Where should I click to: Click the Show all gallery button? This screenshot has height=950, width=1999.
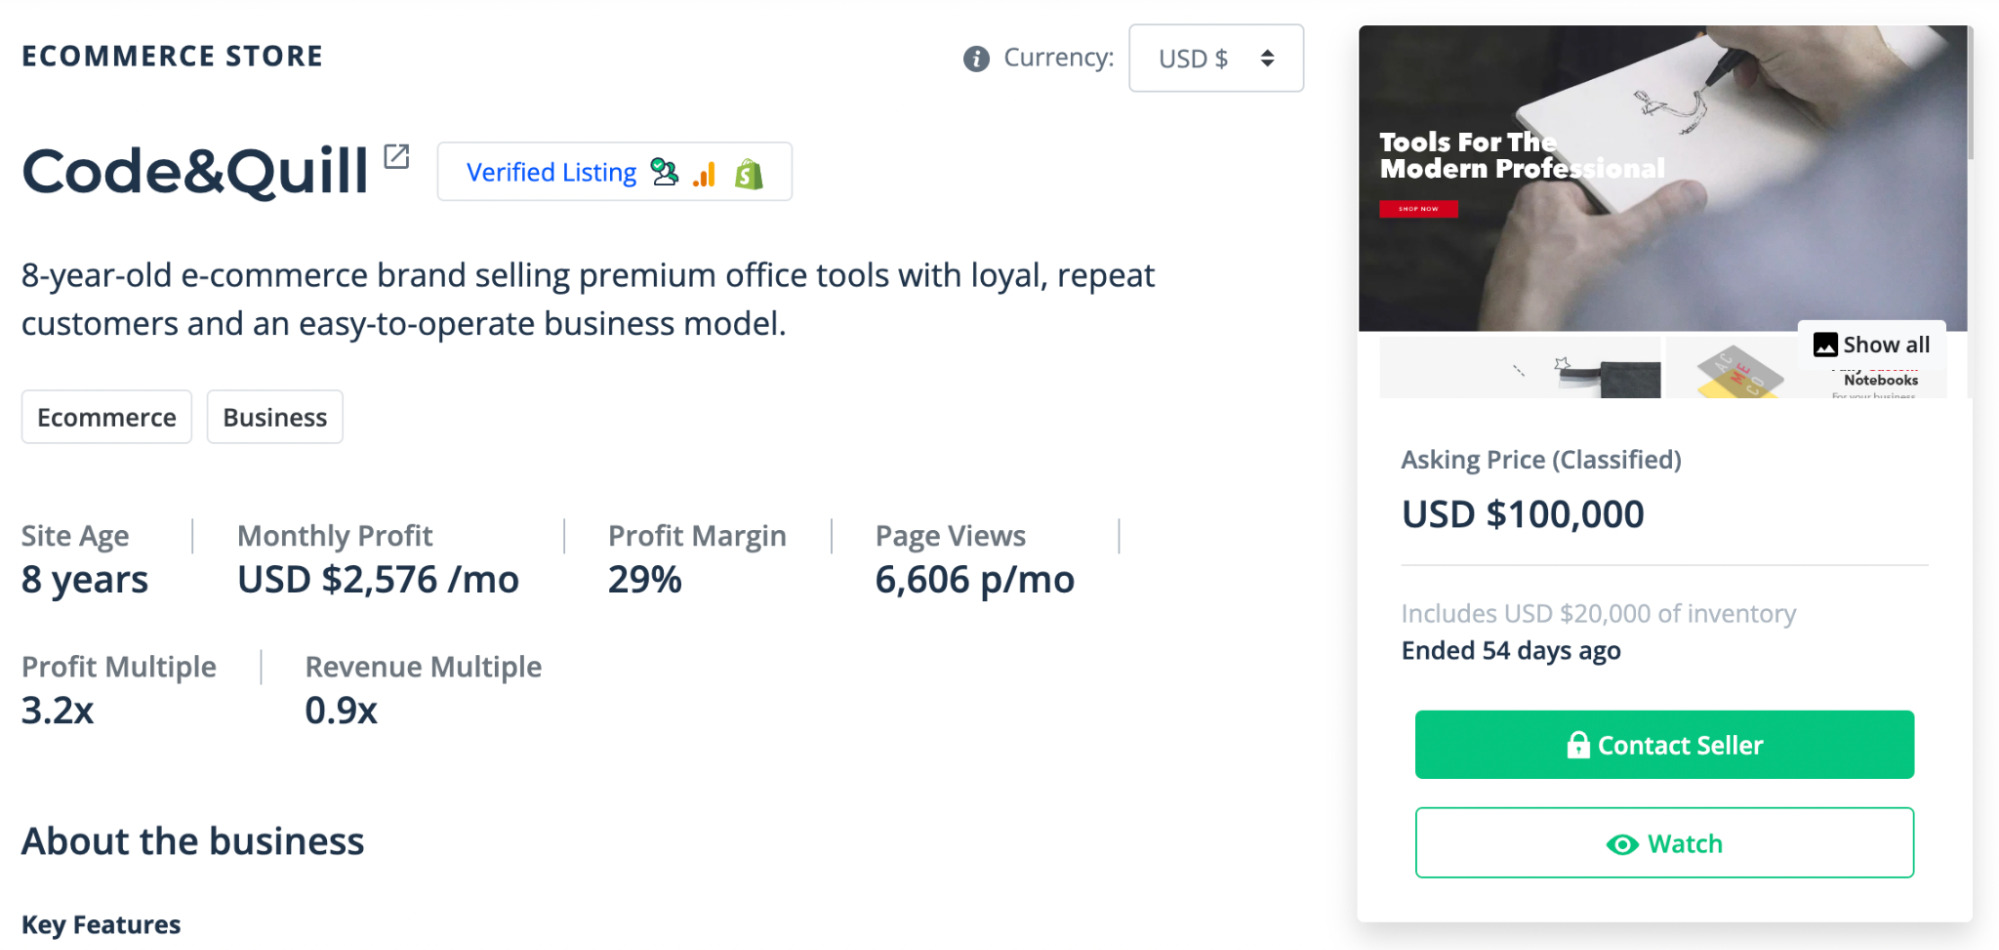click(1872, 344)
